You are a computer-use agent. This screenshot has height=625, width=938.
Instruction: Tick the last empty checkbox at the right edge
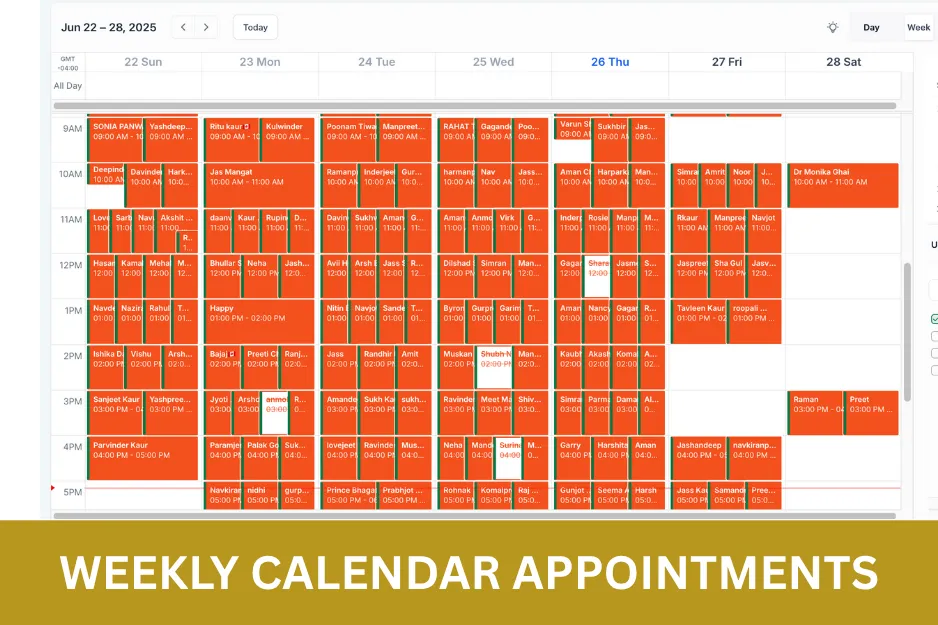coord(934,370)
